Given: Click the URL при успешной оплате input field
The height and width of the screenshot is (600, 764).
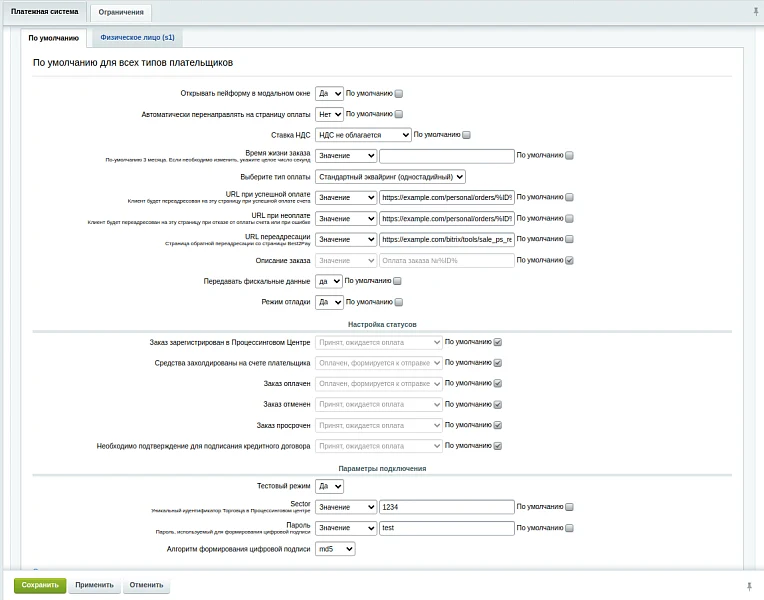Looking at the screenshot, I should pos(447,198).
